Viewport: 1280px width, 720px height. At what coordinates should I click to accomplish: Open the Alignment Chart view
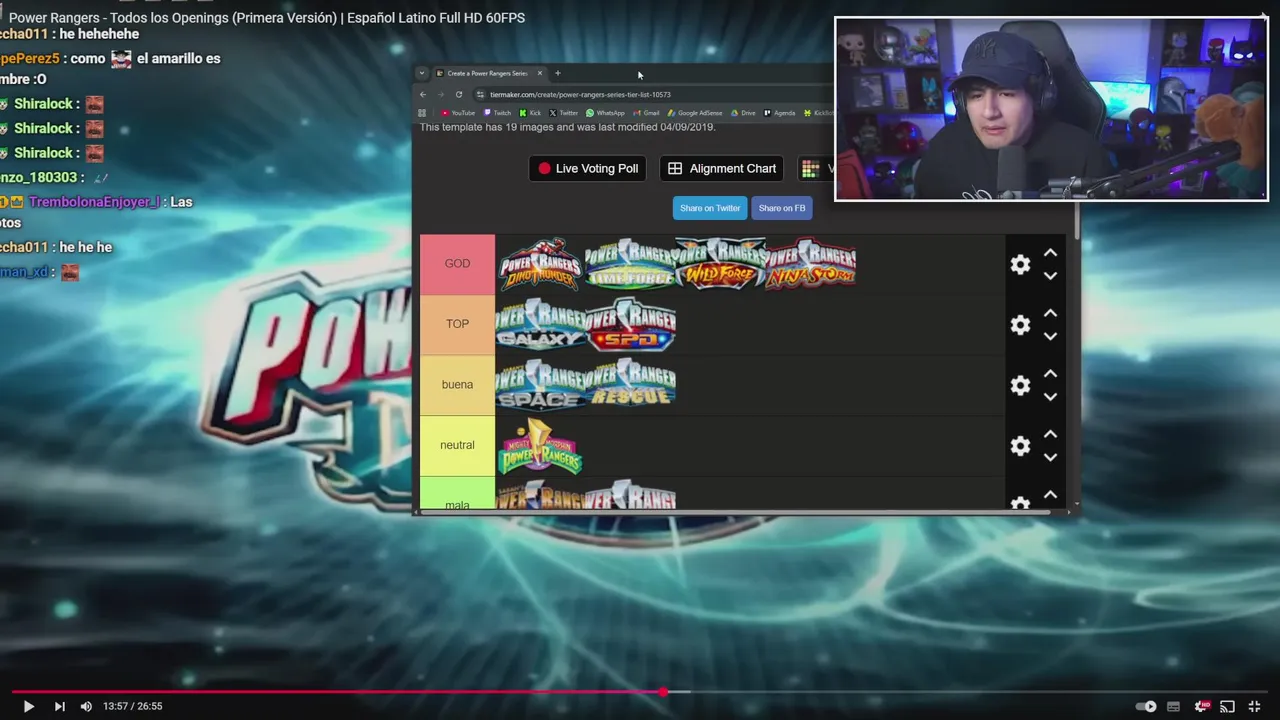[722, 168]
